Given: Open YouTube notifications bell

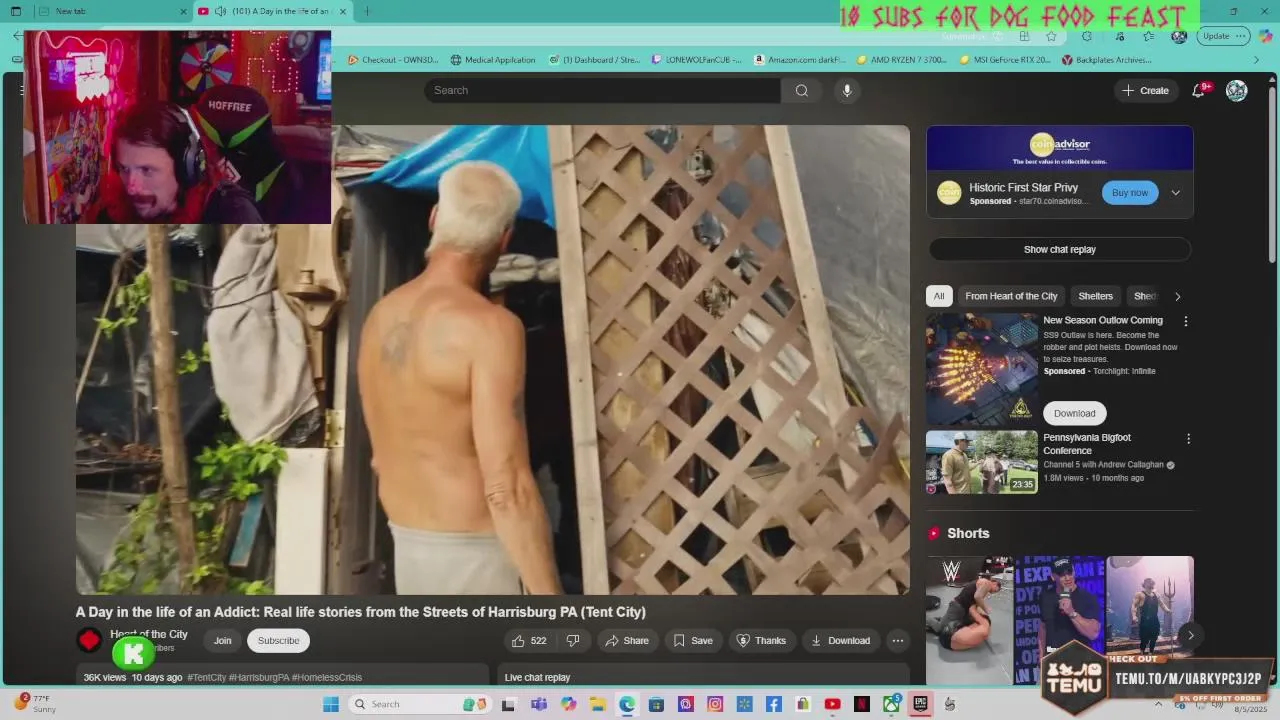Looking at the screenshot, I should pos(1198,90).
